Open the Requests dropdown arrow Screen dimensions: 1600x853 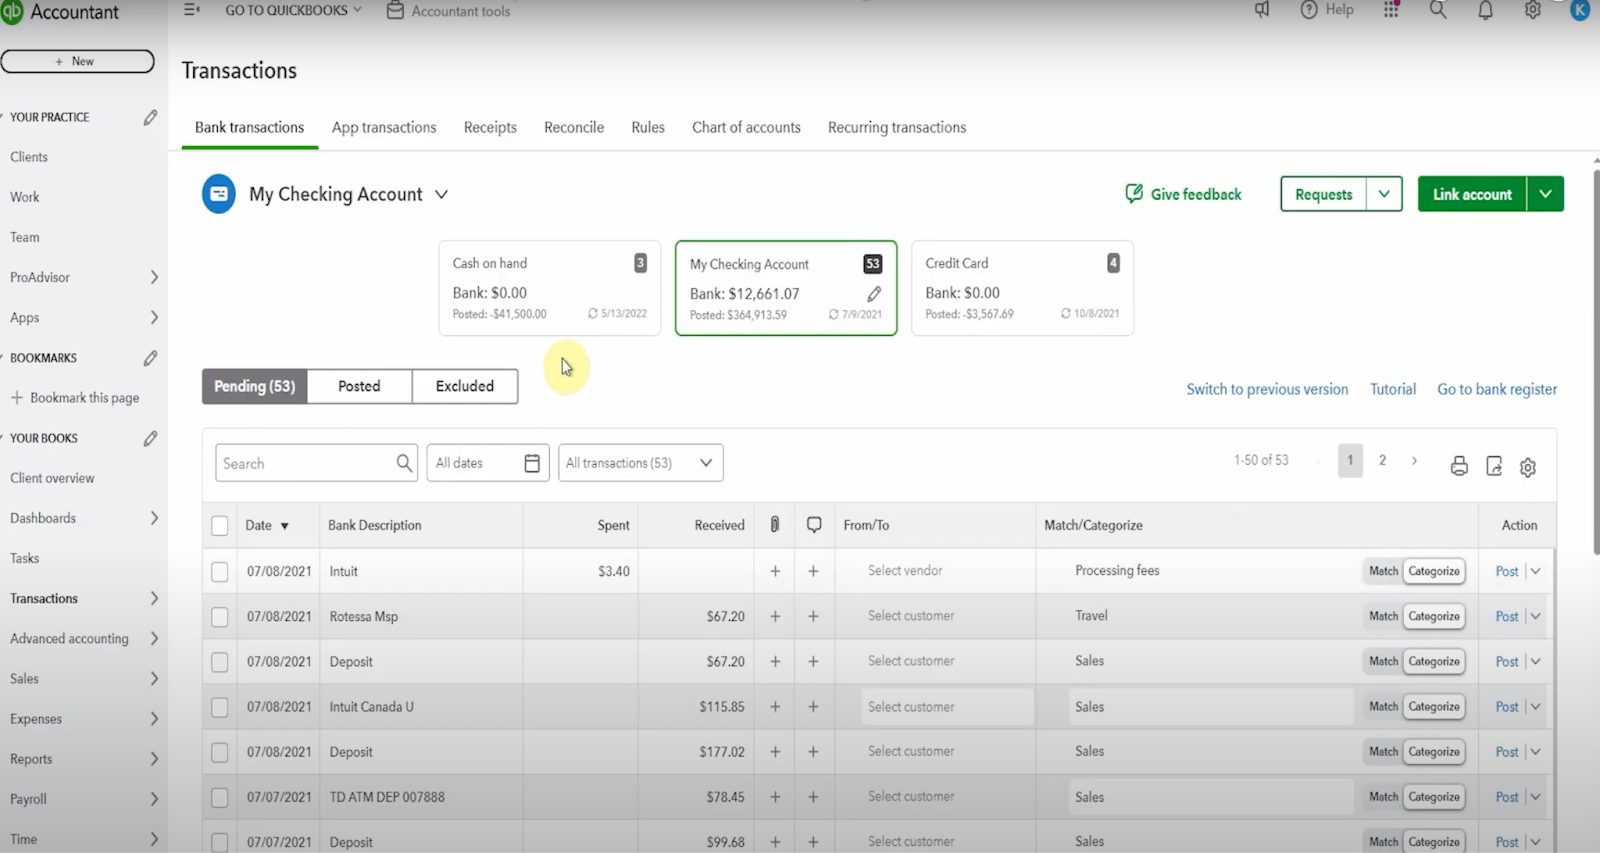(x=1384, y=194)
